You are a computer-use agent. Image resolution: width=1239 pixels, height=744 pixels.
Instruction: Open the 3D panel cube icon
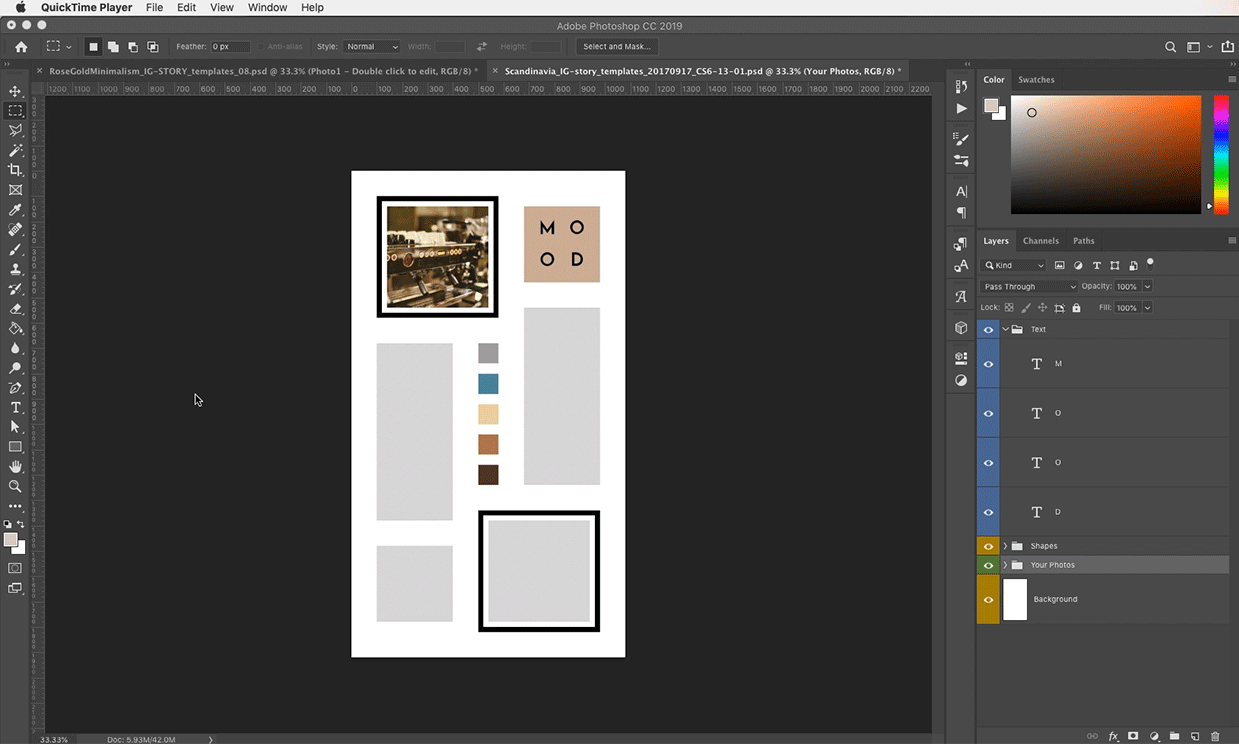[x=961, y=328]
